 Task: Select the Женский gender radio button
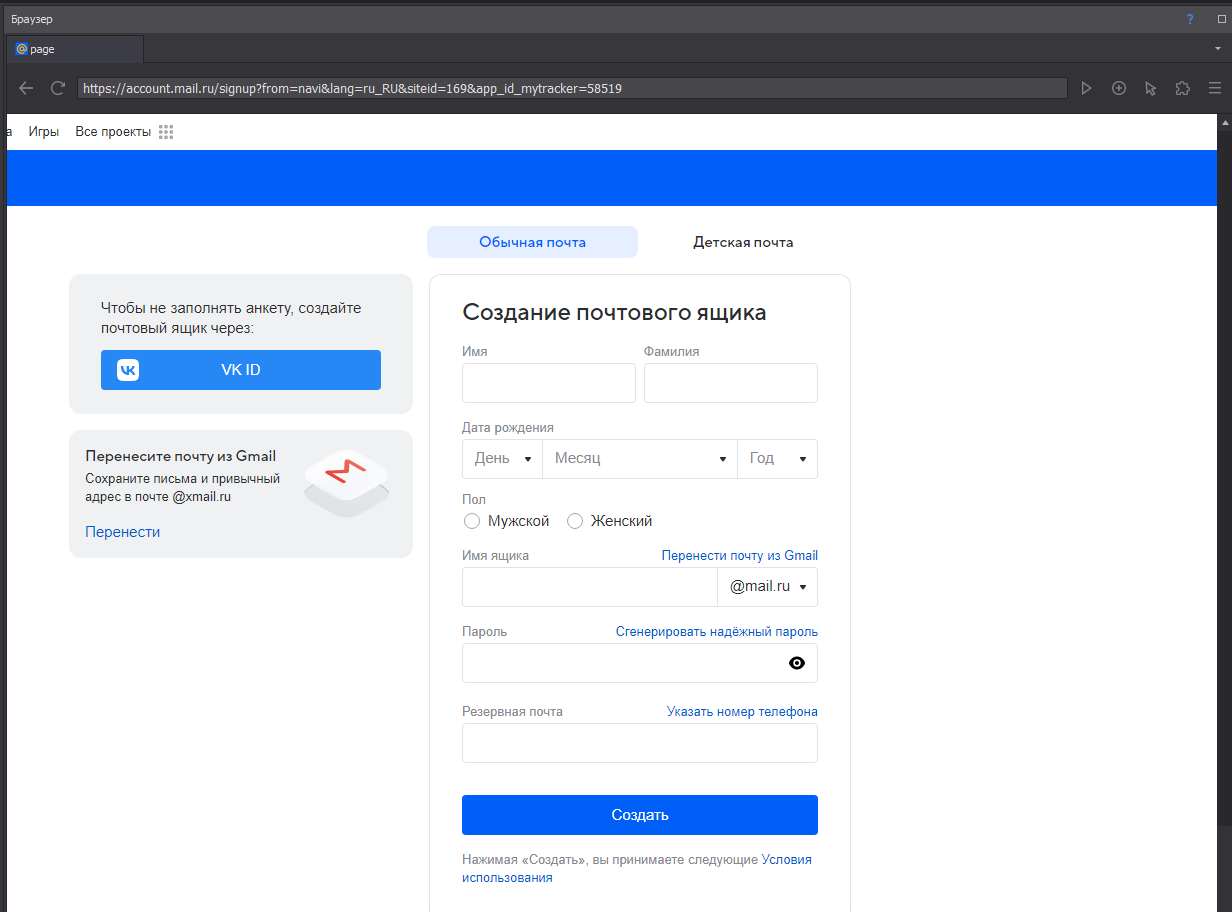coord(575,521)
